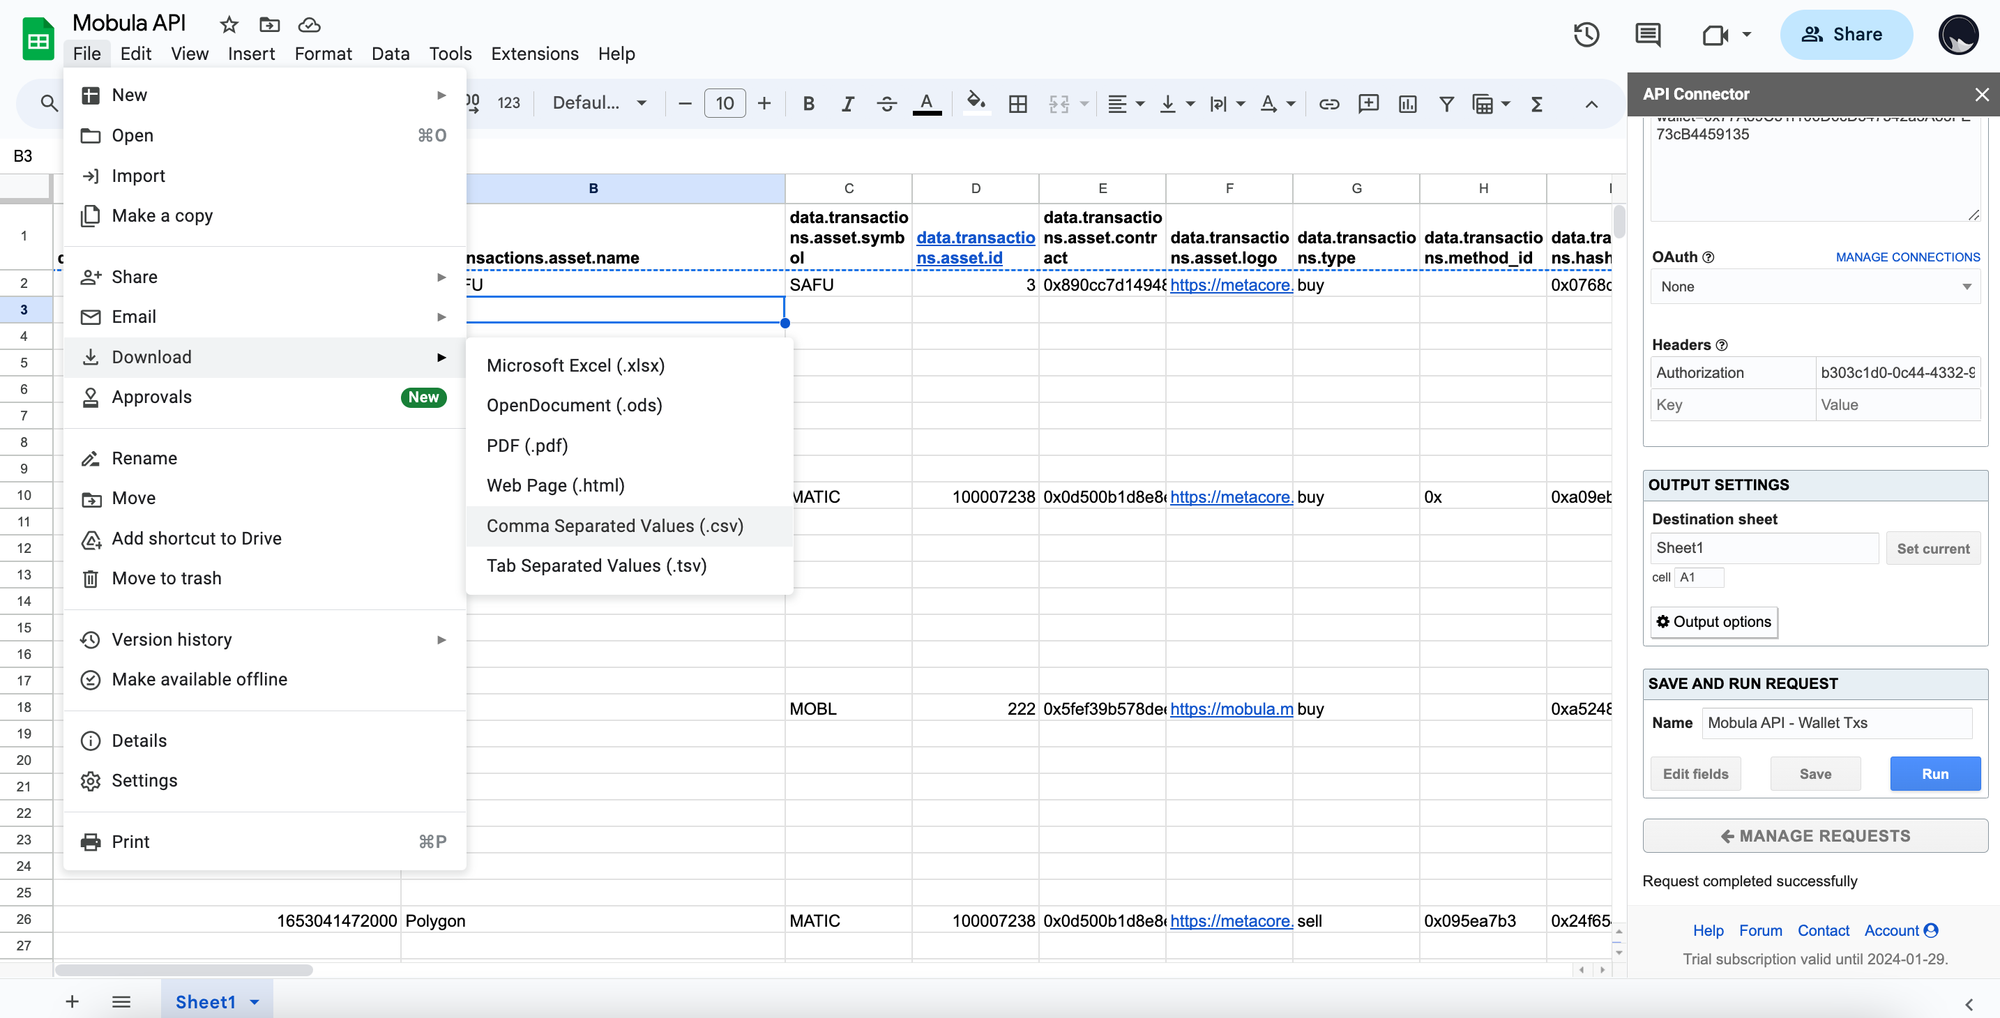Open the borders tool
This screenshot has height=1018, width=2000.
click(x=1018, y=103)
